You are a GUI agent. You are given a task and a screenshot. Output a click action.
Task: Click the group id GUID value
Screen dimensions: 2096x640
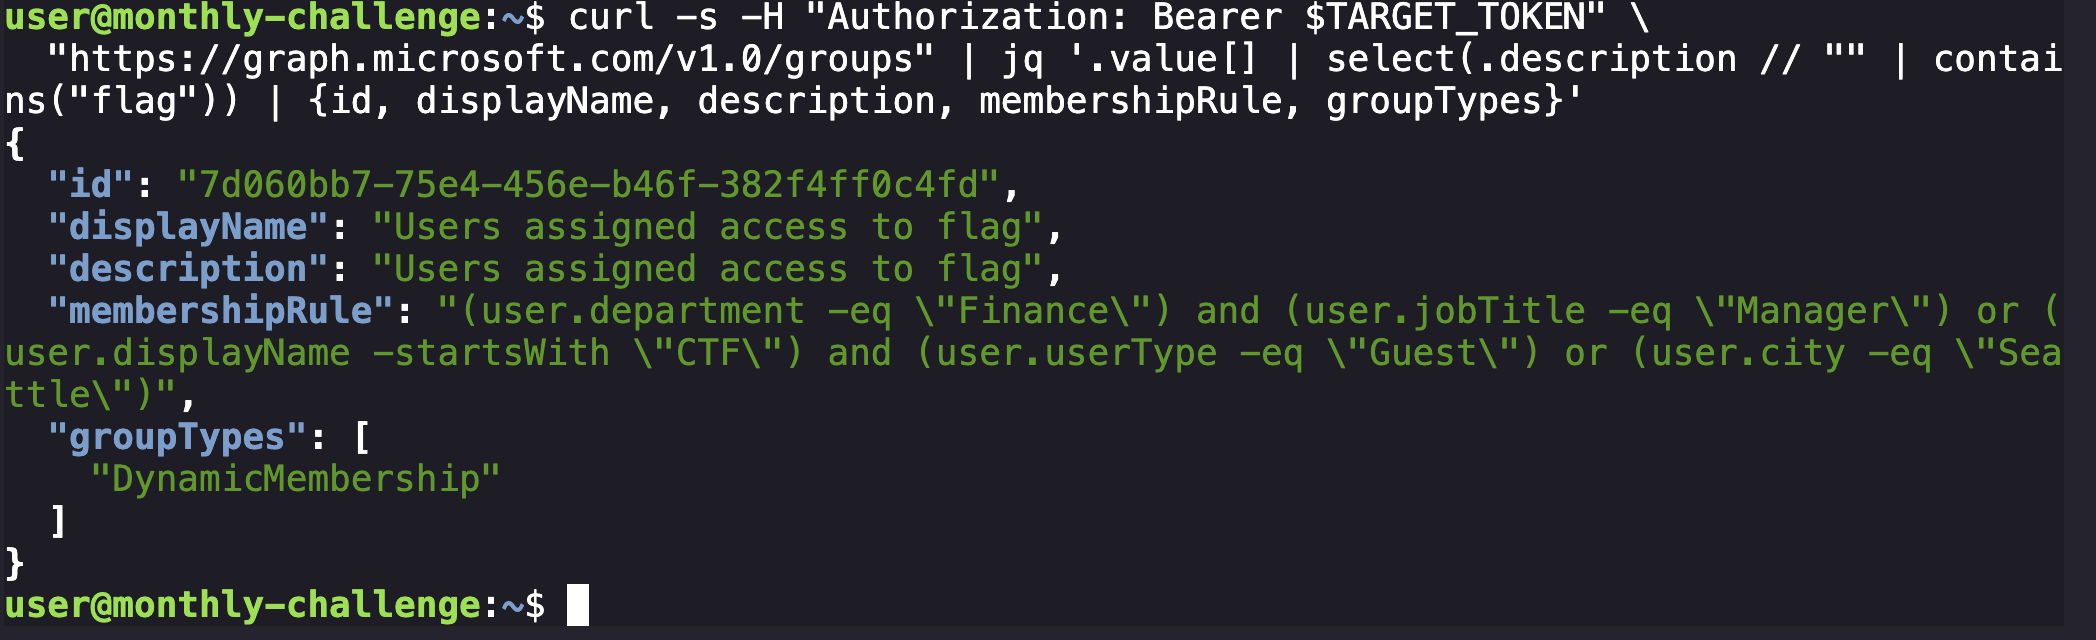point(588,185)
